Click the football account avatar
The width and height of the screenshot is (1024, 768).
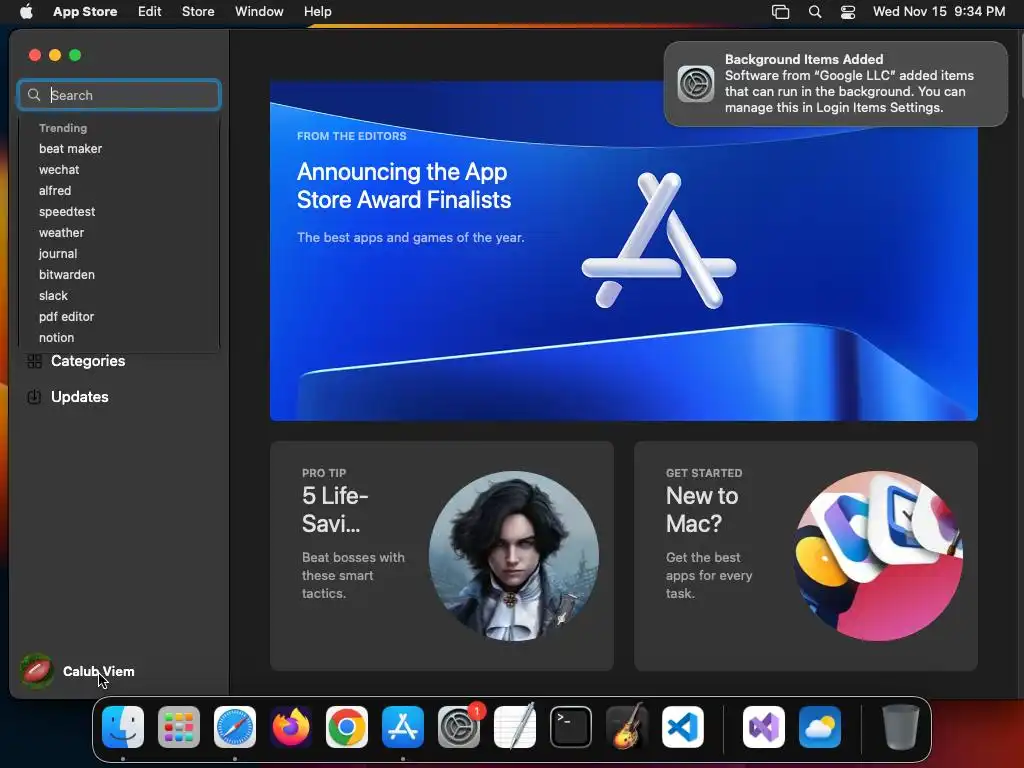point(37,671)
